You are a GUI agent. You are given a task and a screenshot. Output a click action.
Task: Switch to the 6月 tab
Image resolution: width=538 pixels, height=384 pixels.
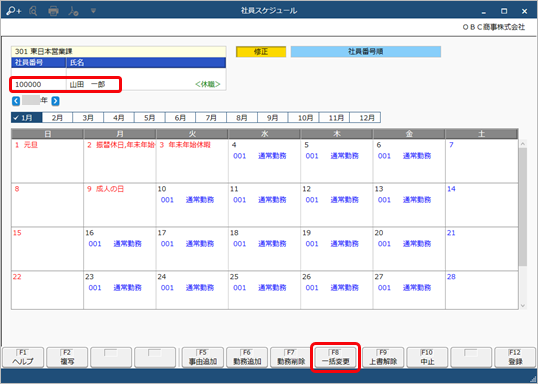180,118
